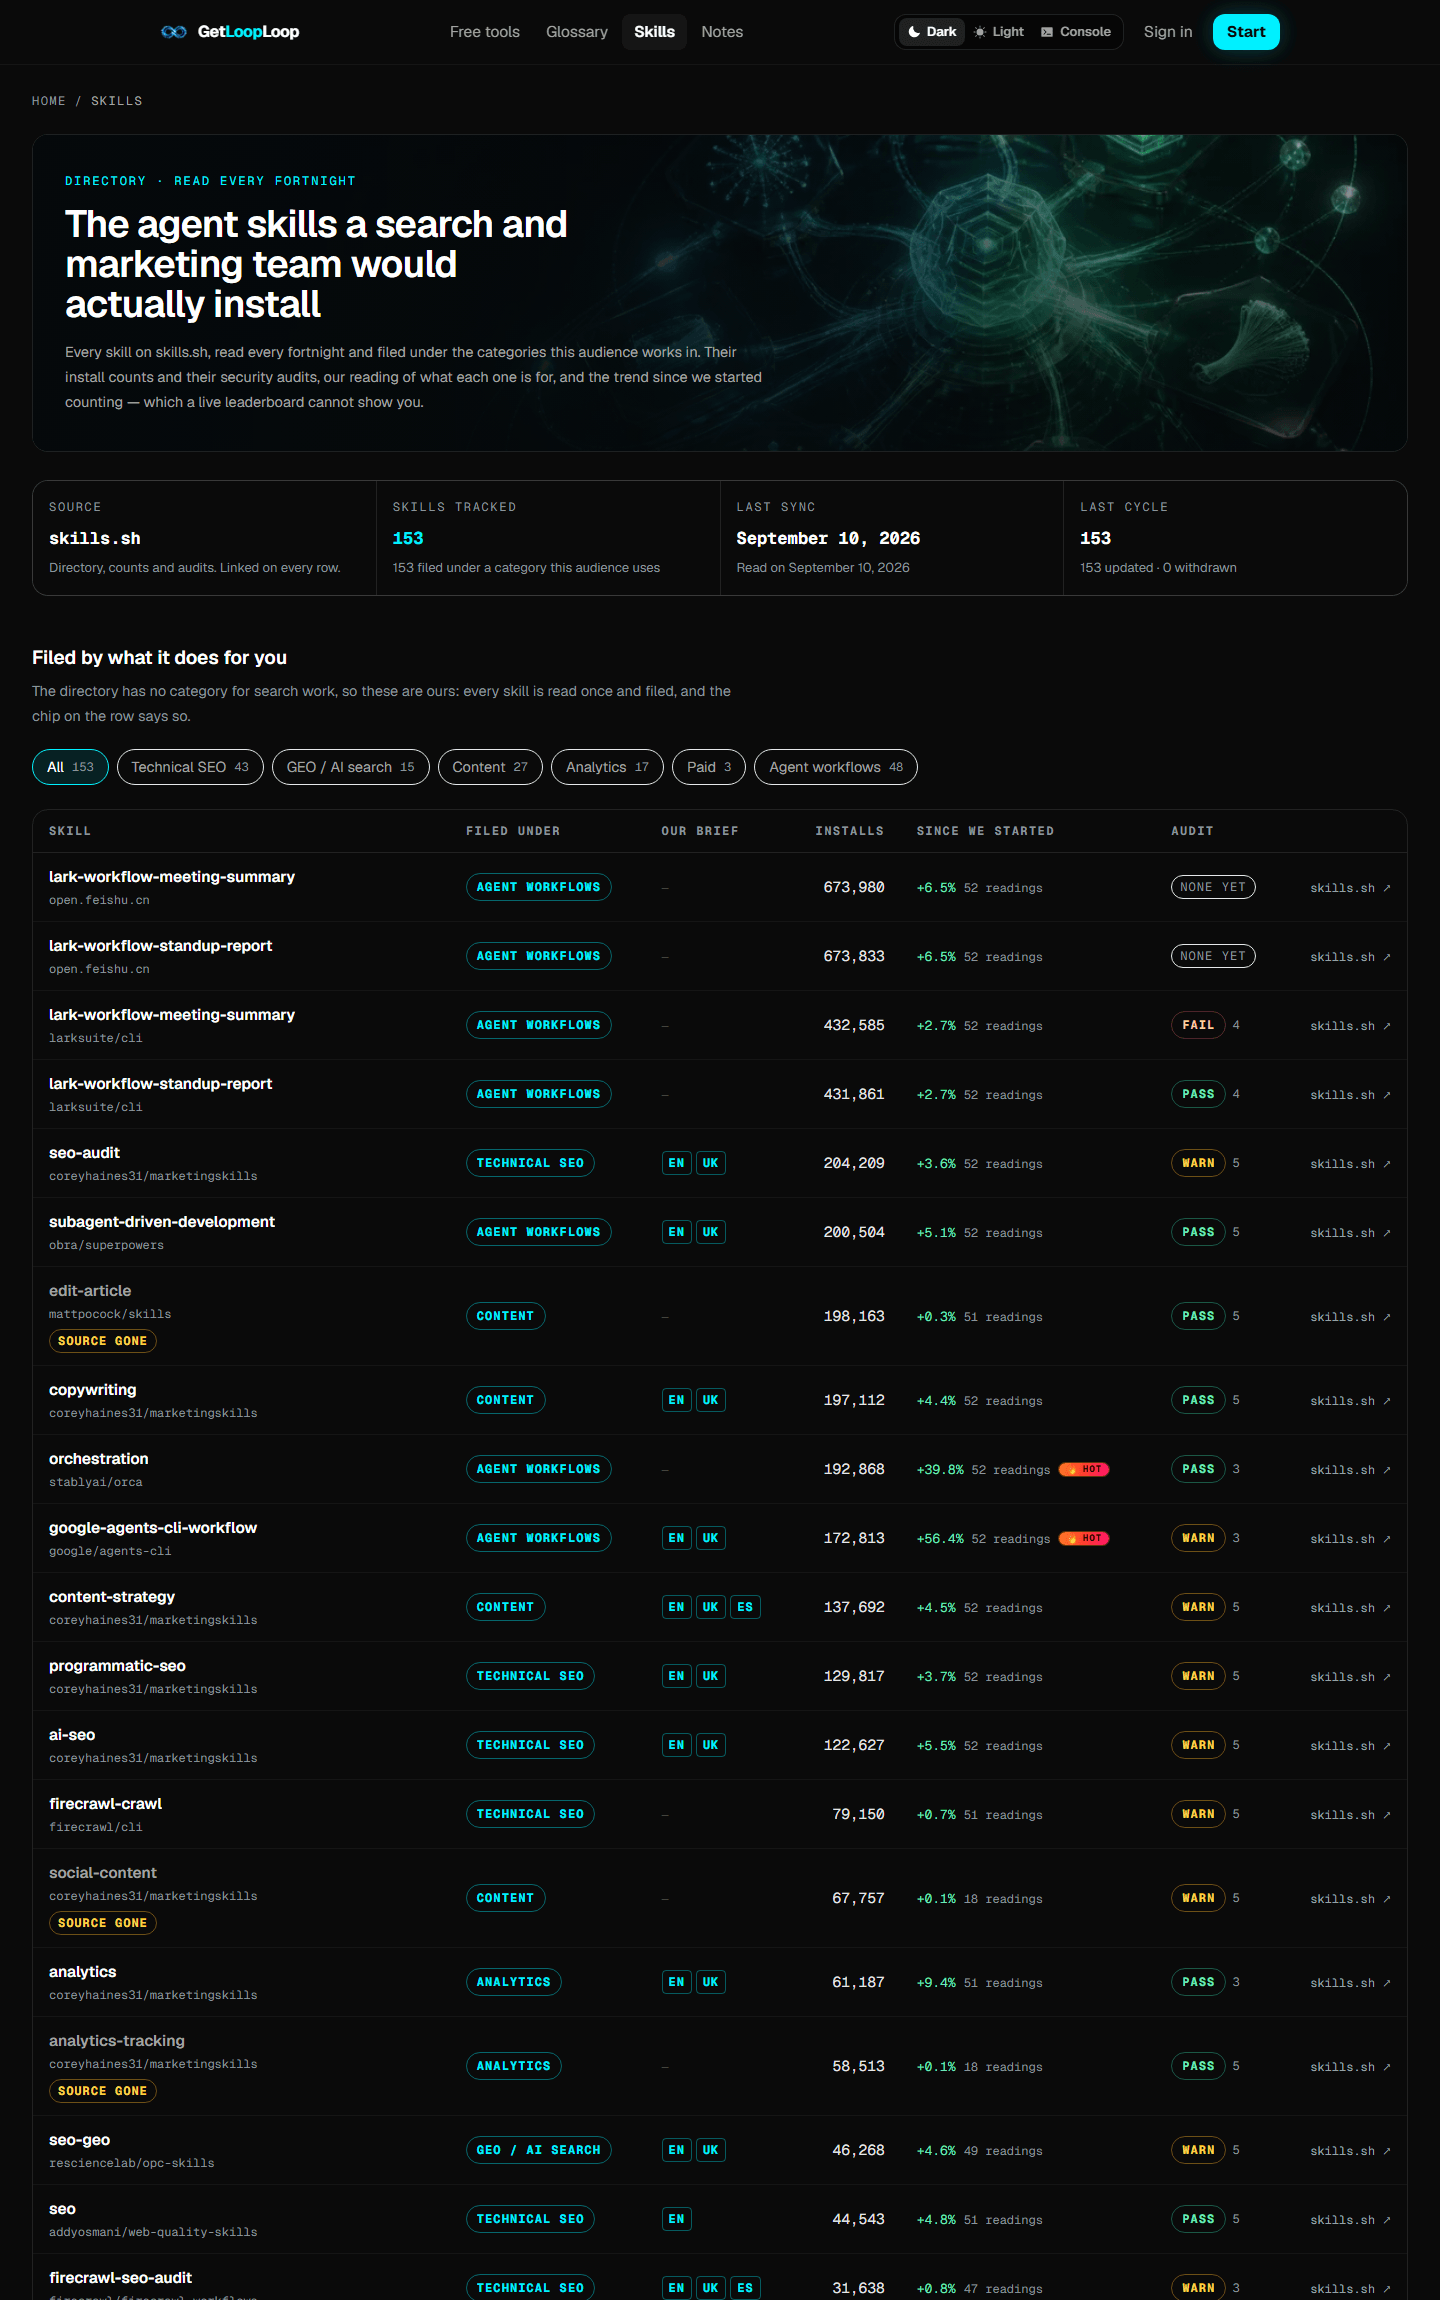The height and width of the screenshot is (2300, 1440).
Task: Open skills.sh link in ai-seo row
Action: [1350, 1746]
